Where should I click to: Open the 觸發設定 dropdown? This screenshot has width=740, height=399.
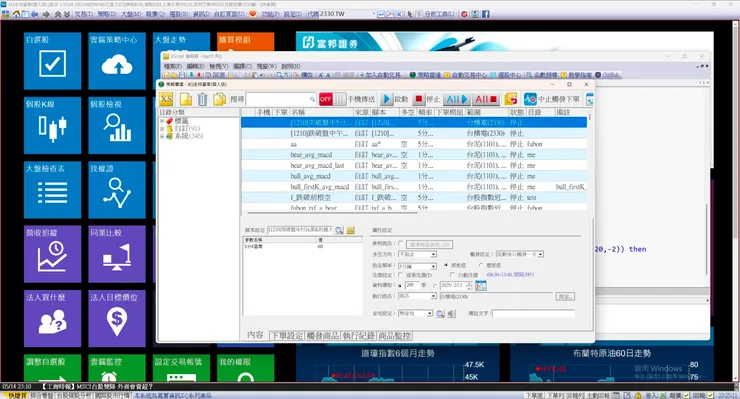pyautogui.click(x=520, y=255)
